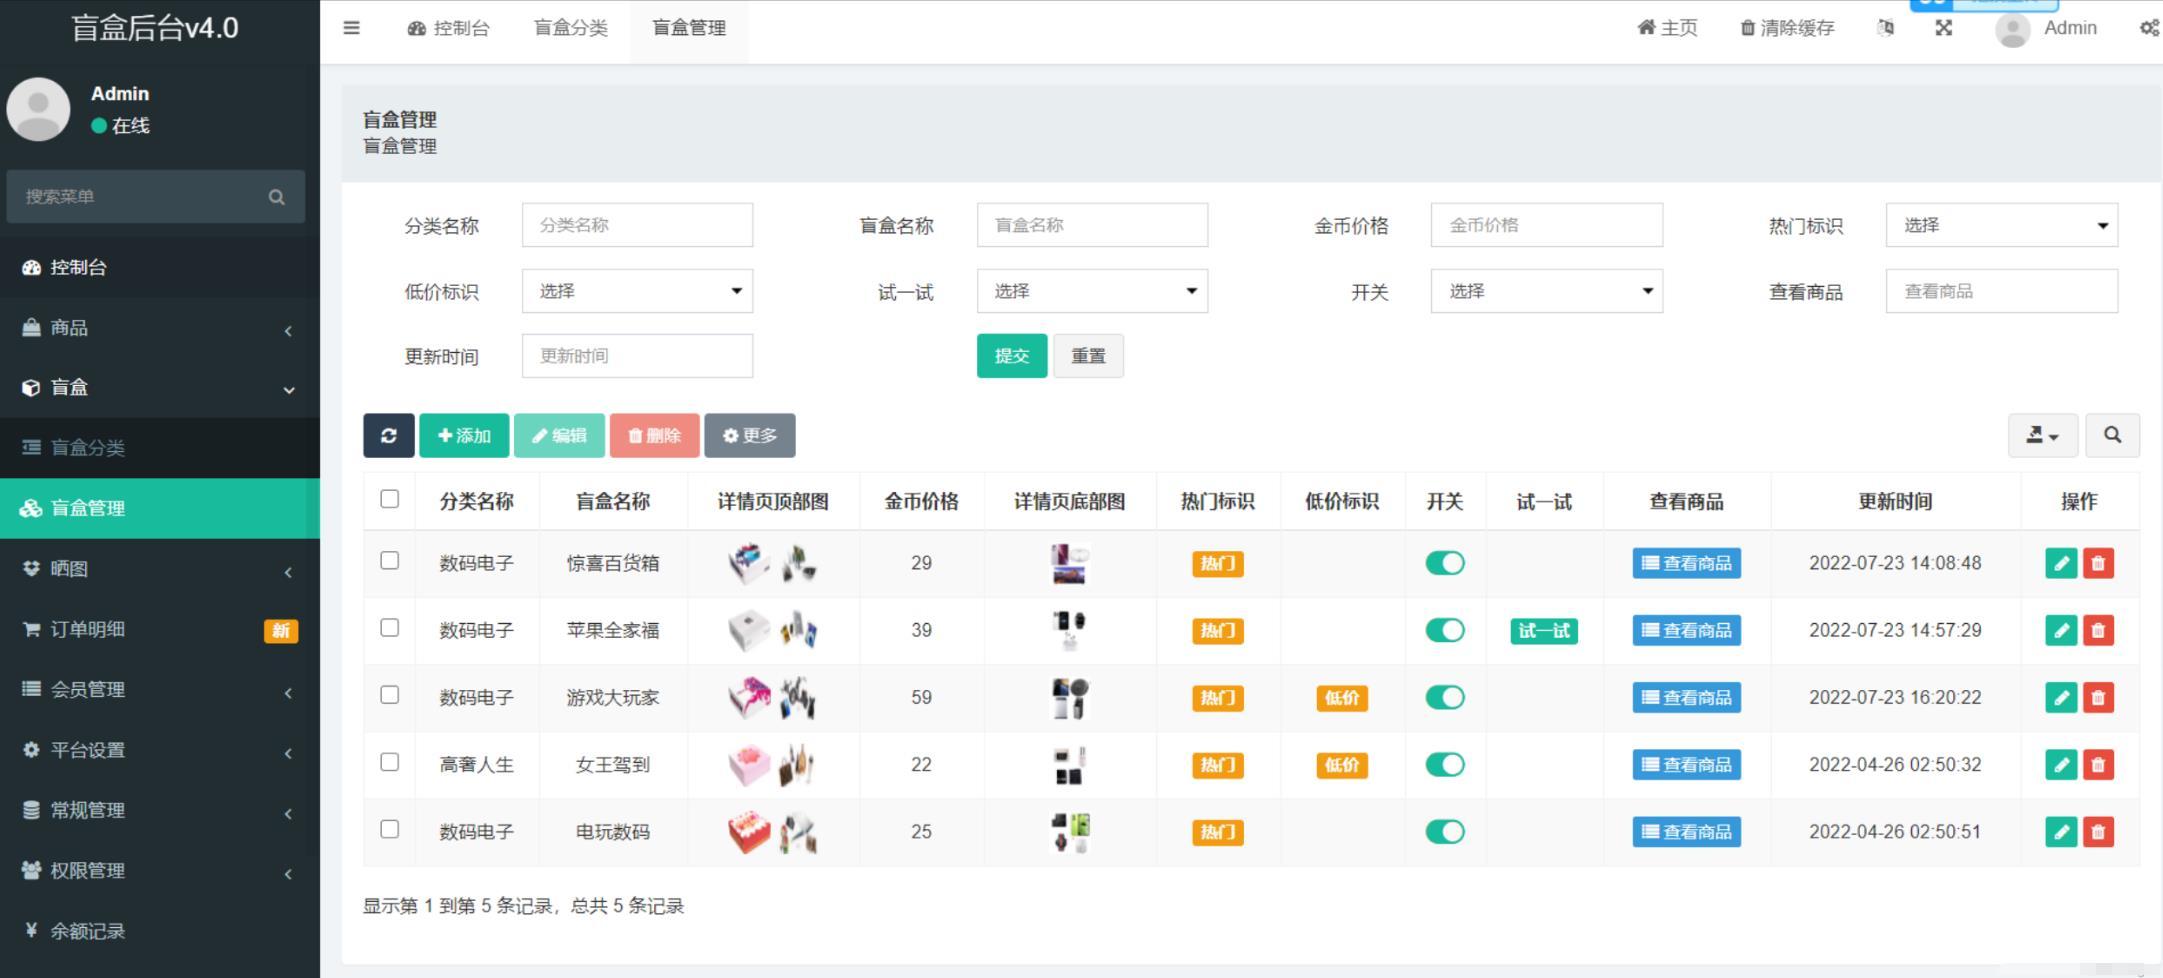
Task: Click the language switch icon in top bar
Action: click(x=1886, y=28)
